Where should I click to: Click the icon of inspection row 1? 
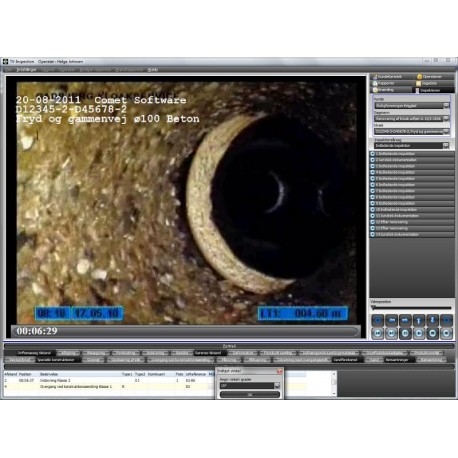point(373,154)
